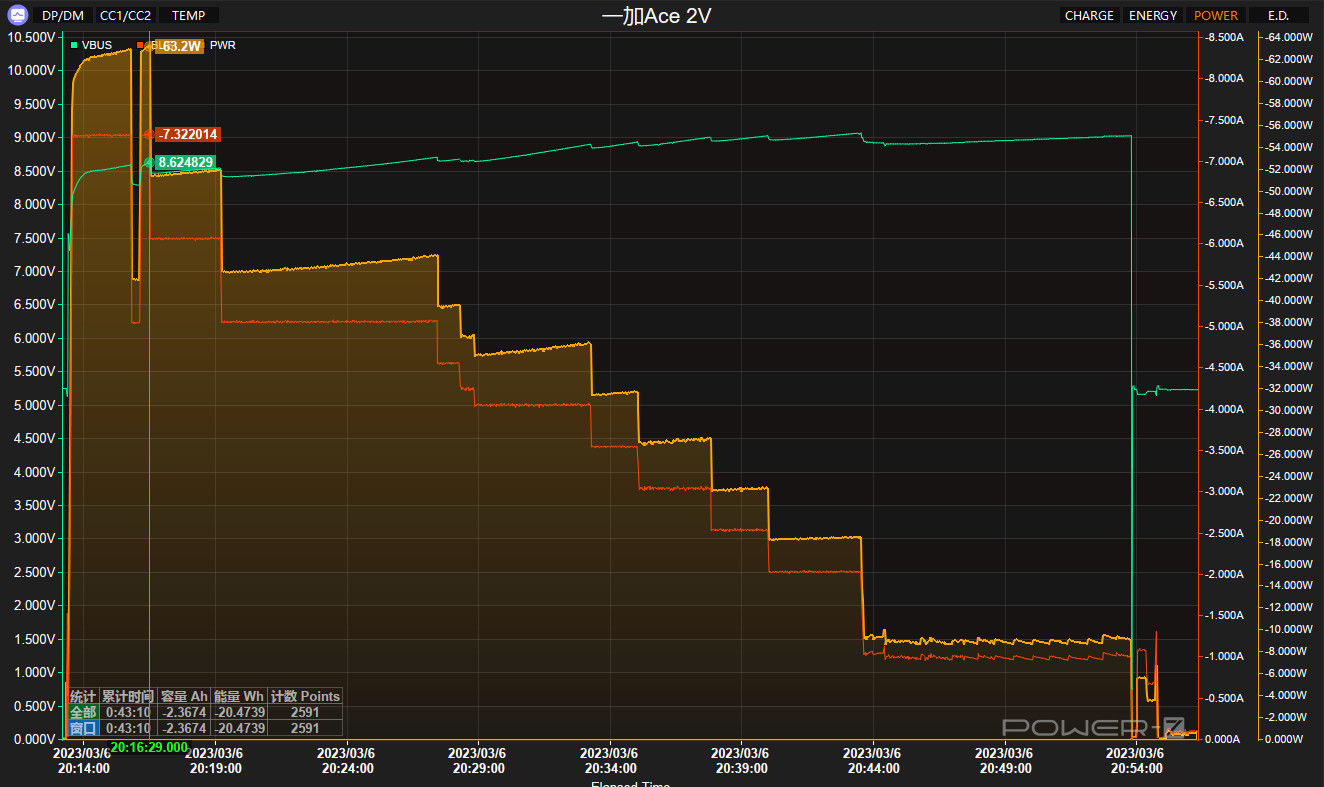Toggle the DP/DM channel button
Screen dimensions: 1324x787
pyautogui.click(x=63, y=15)
